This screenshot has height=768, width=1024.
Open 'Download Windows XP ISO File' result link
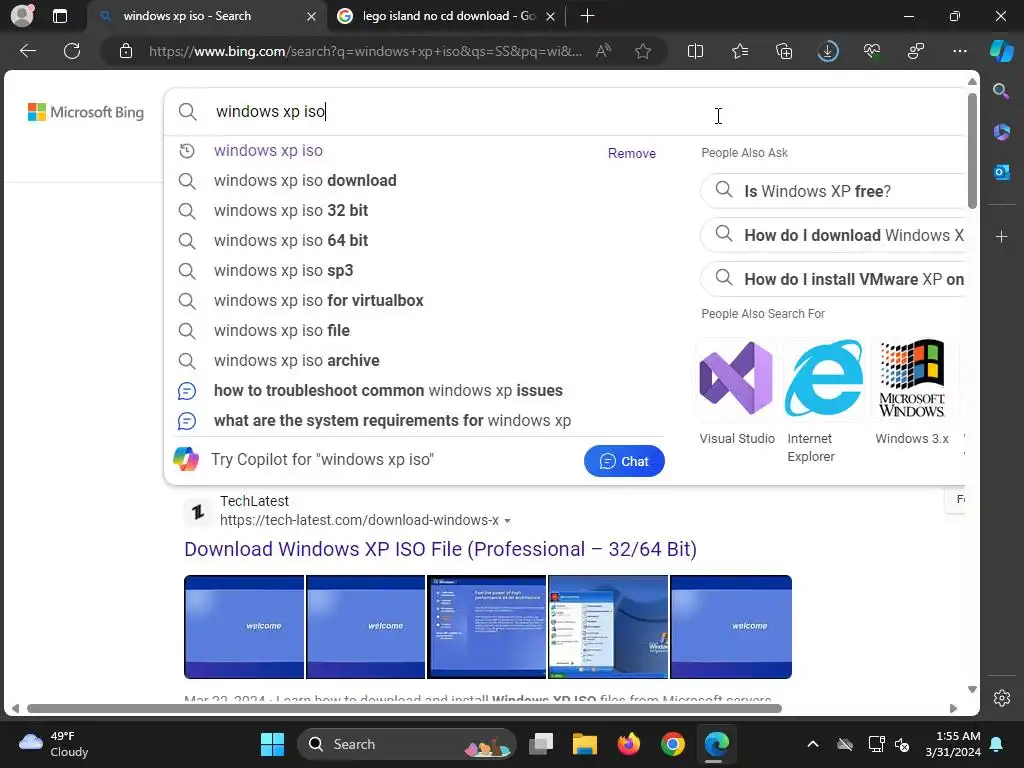pos(440,549)
